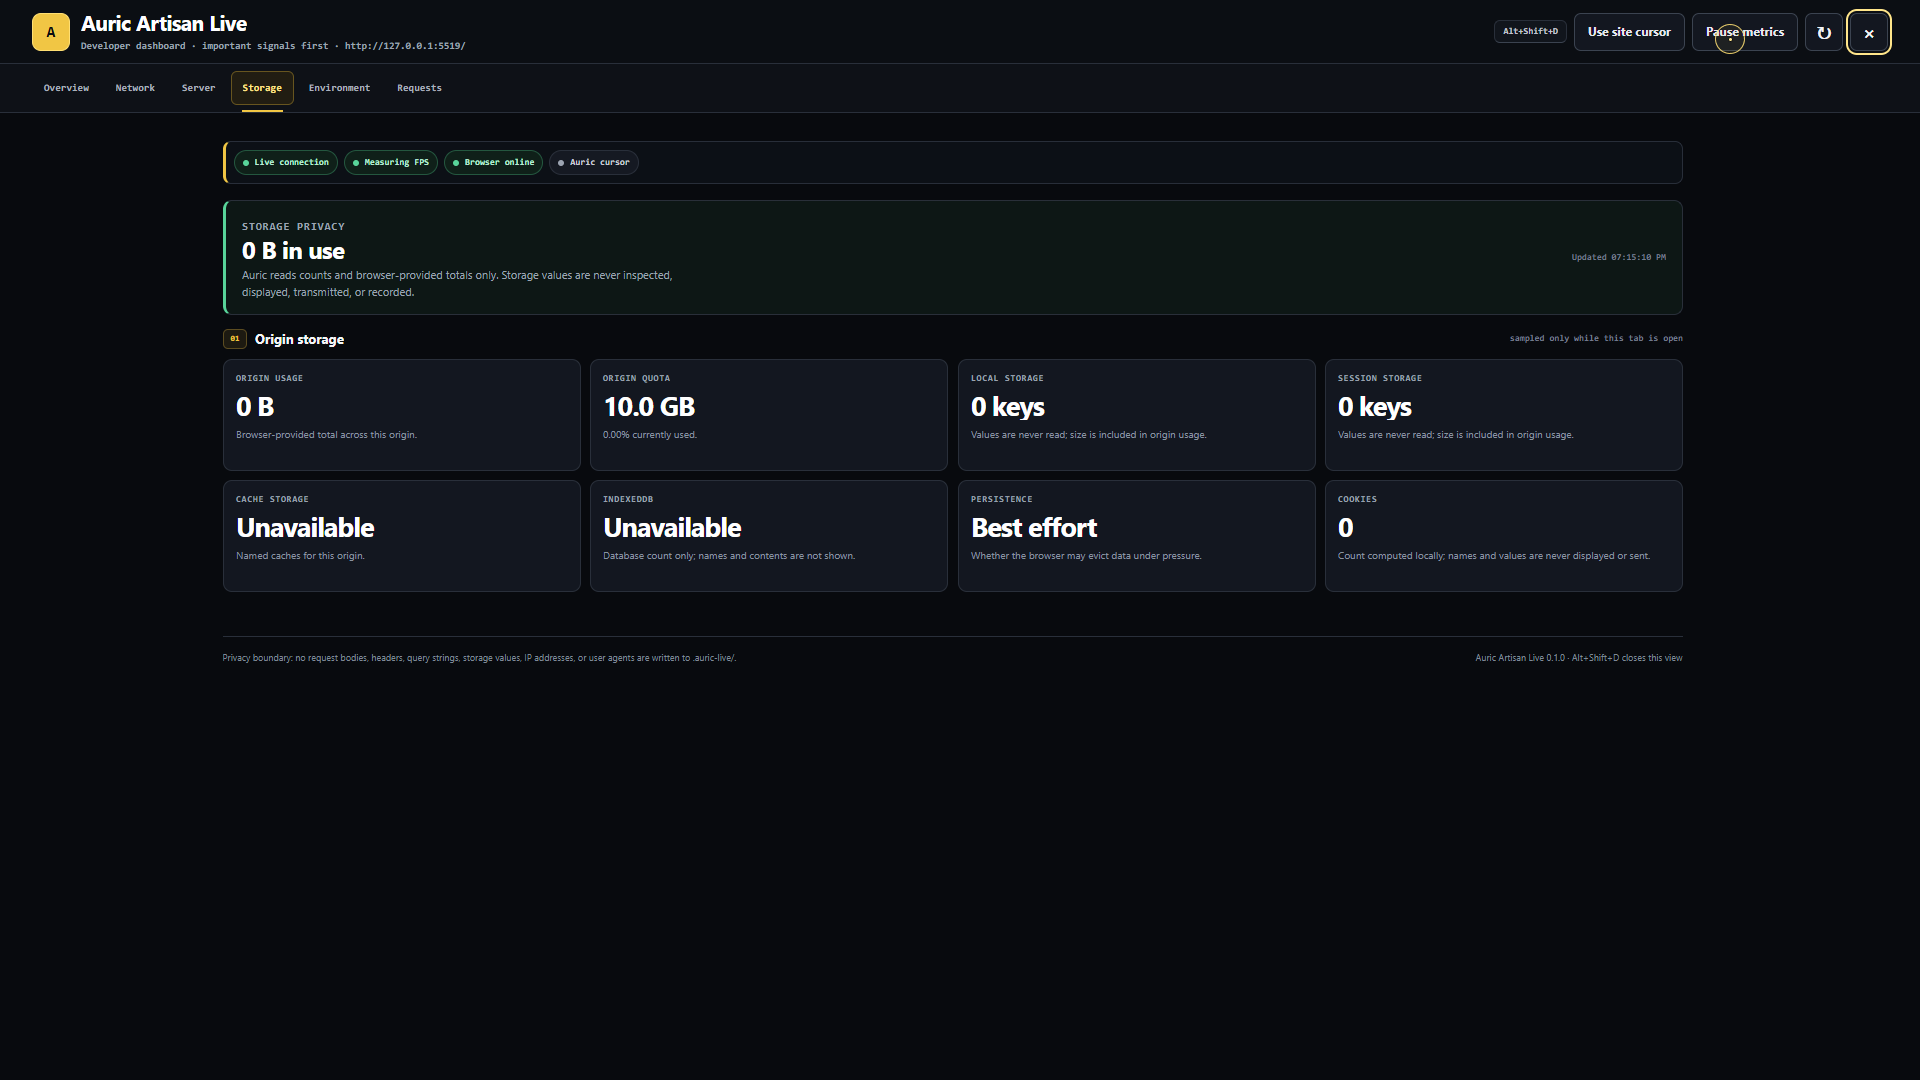Click the Auric cursor status pill
1920x1080 pixels.
coord(594,162)
